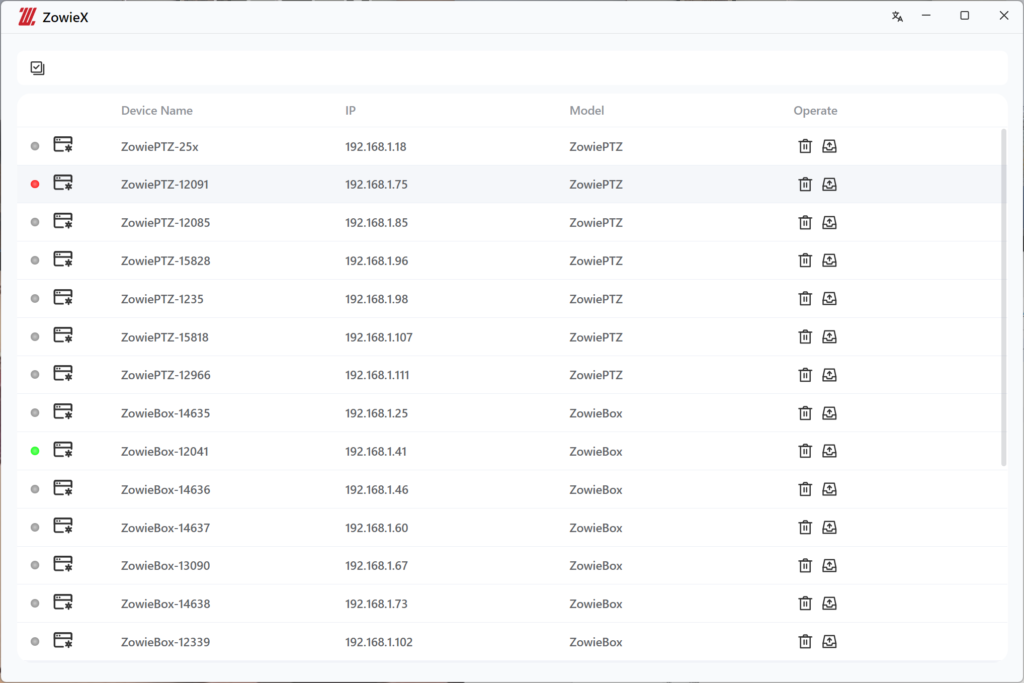
Task: Click the select-all checklist icon
Action: pos(38,68)
